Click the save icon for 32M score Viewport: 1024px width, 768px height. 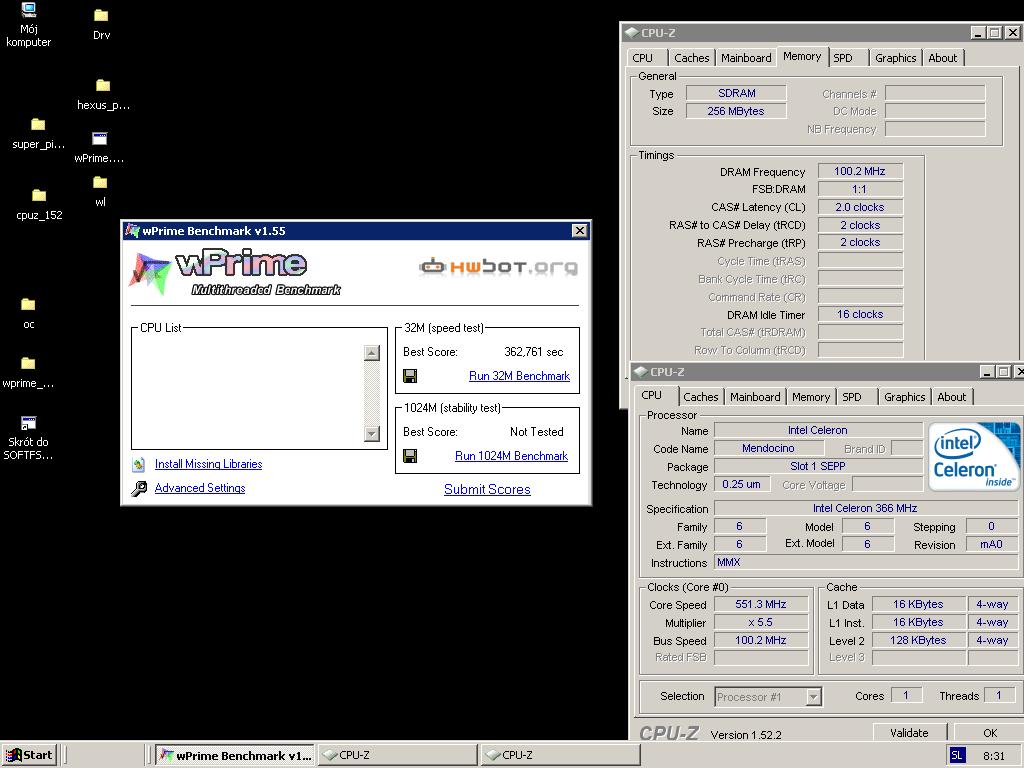tap(410, 376)
